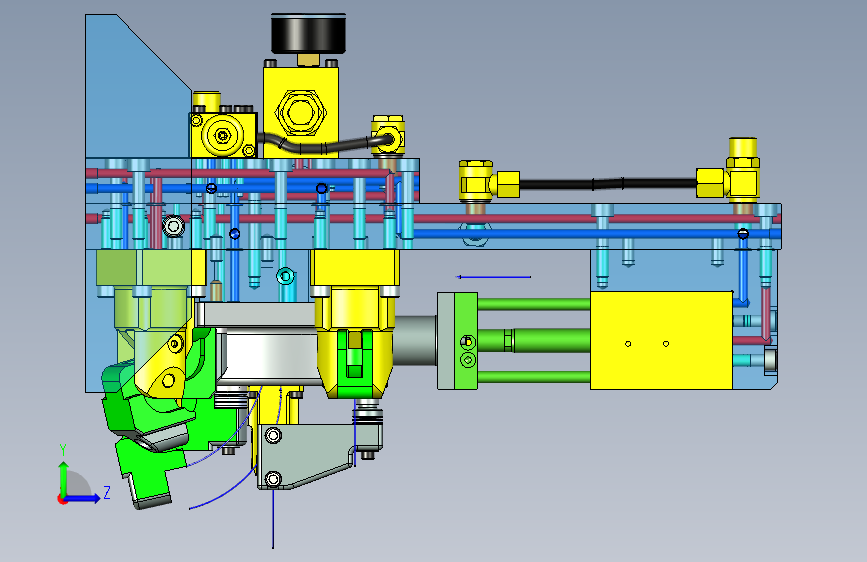This screenshot has height=562, width=867.
Task: Select the lower bolt on the grey bracket
Action: (273, 478)
